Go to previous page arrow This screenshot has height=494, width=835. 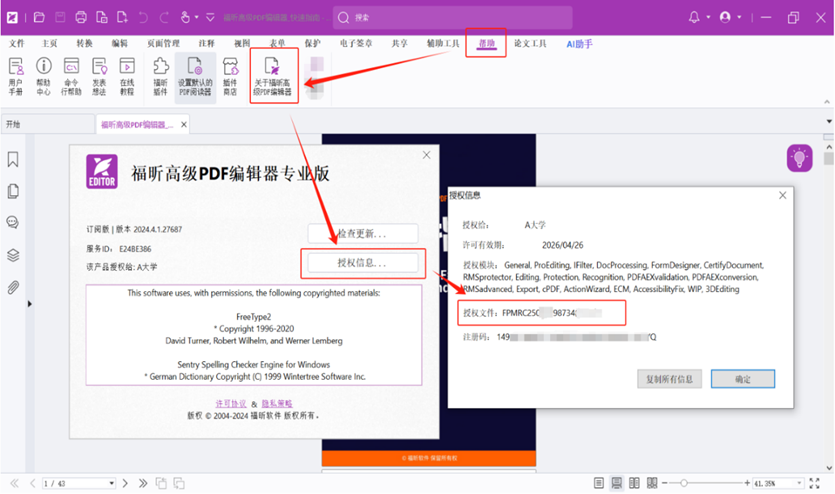[x=32, y=483]
